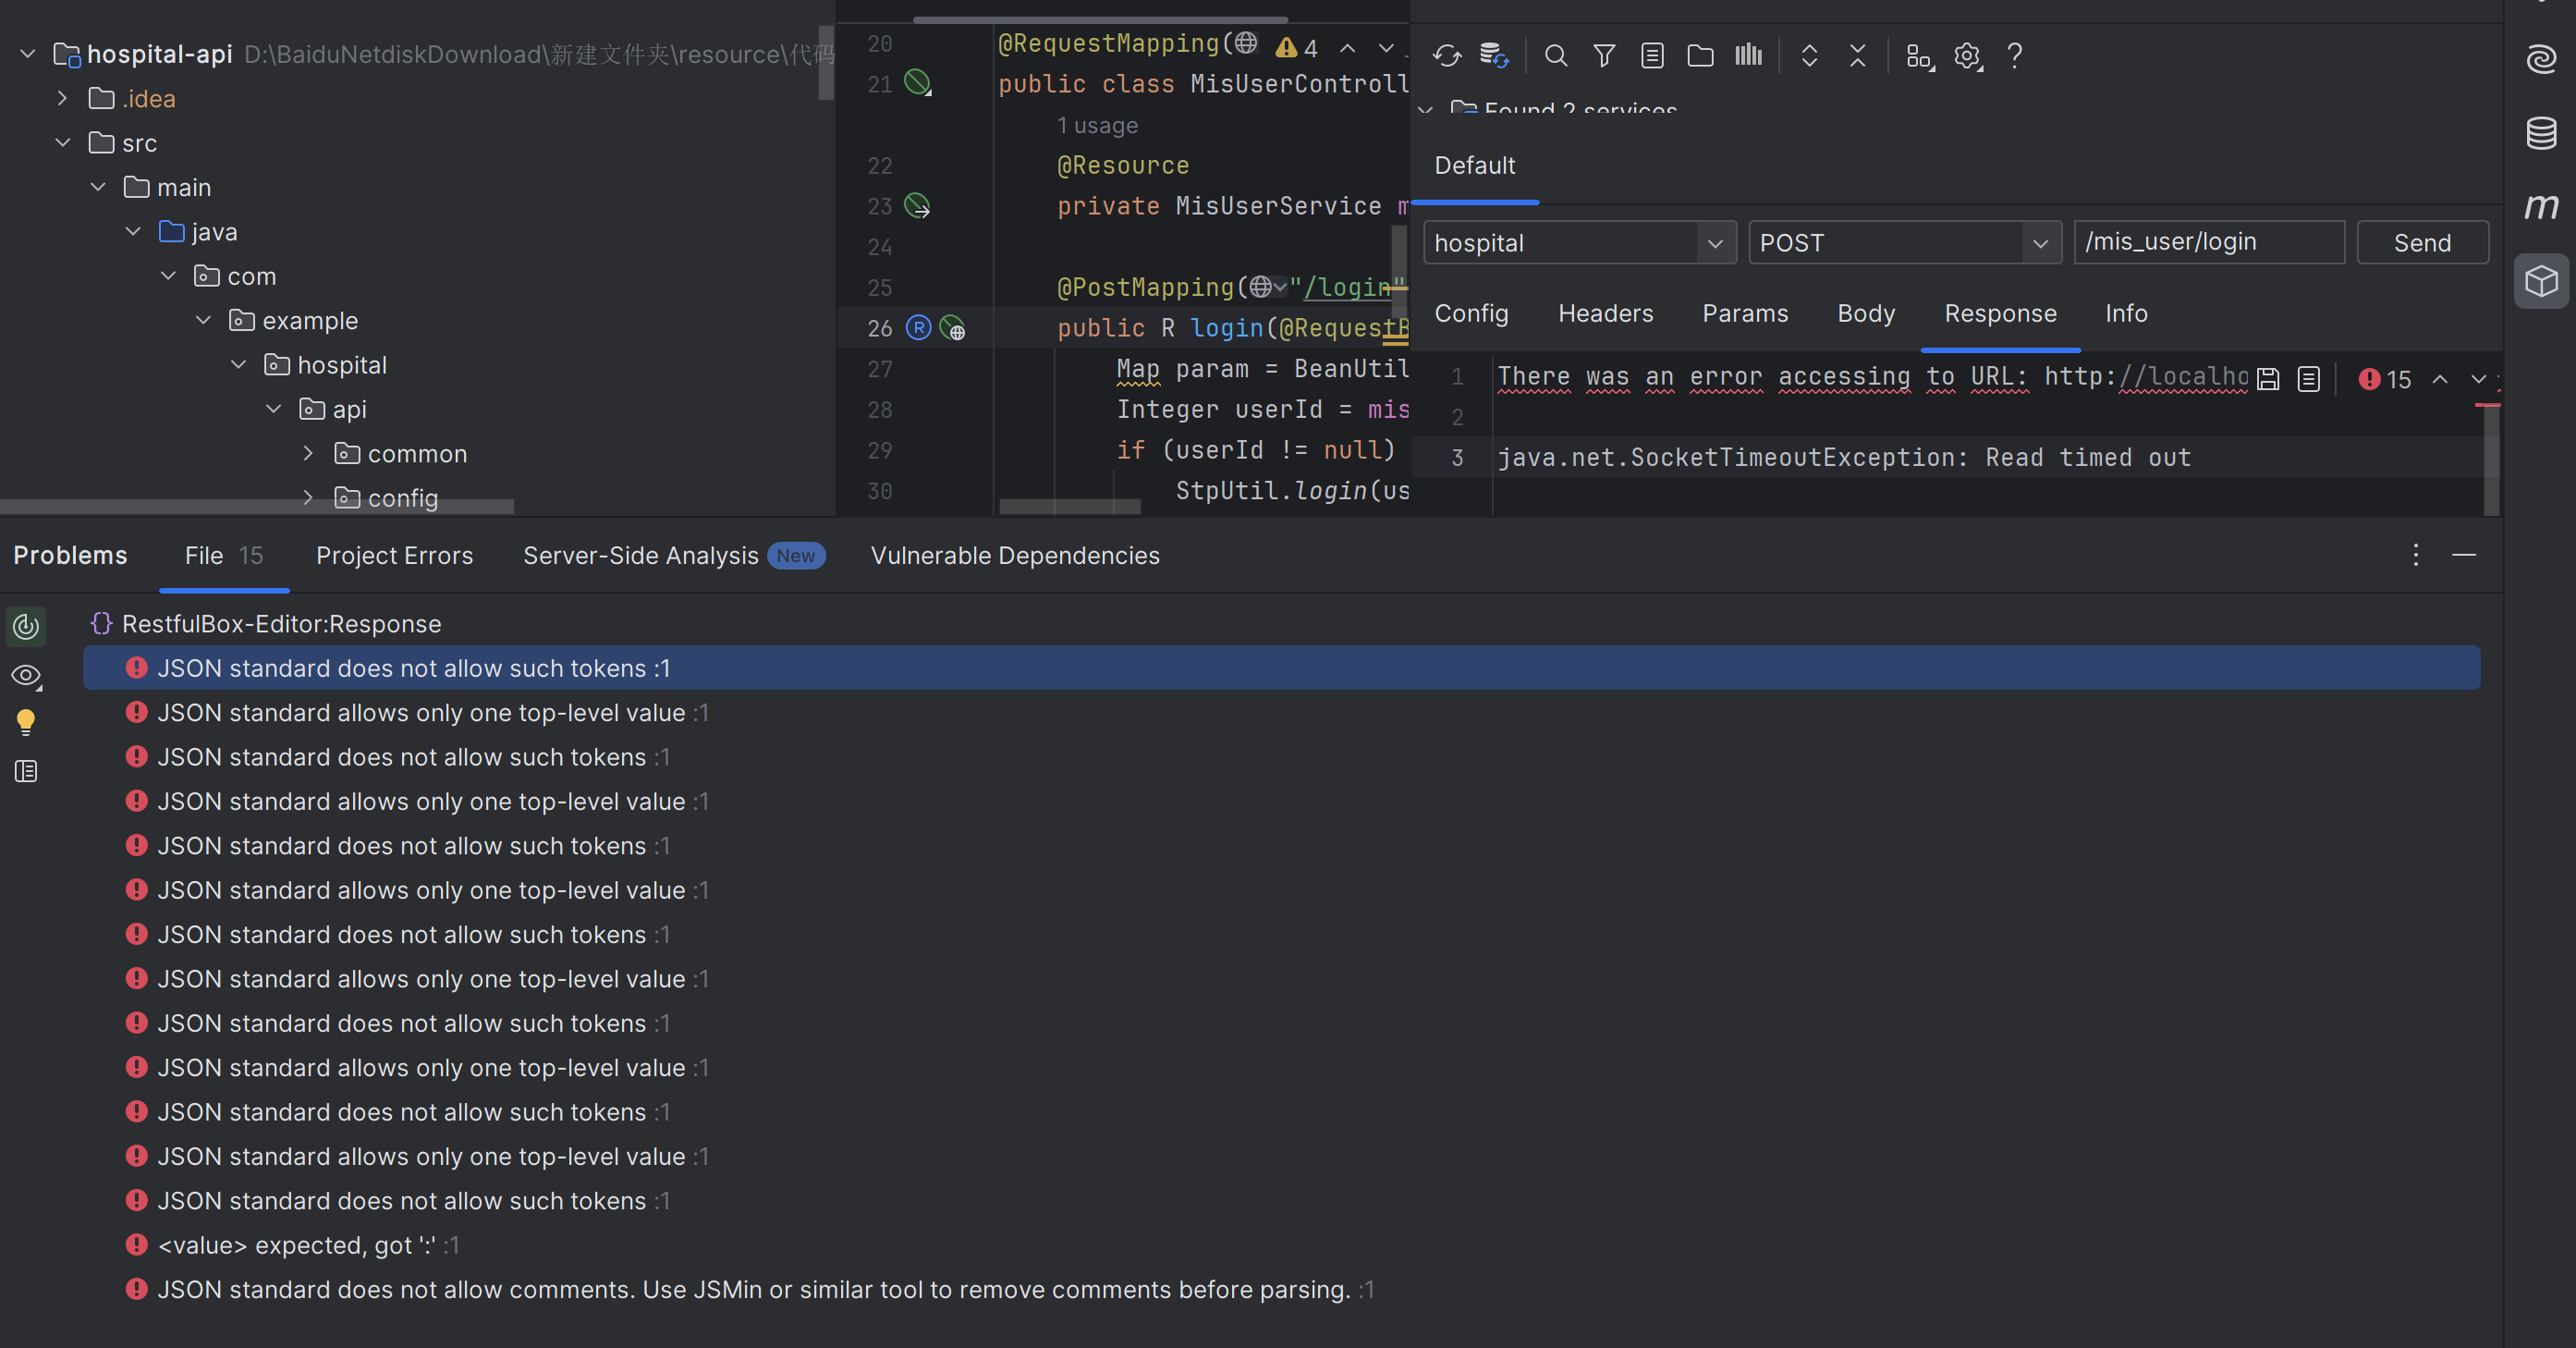This screenshot has height=1348, width=2576.
Task: Click the Send request button
Action: click(x=2422, y=243)
